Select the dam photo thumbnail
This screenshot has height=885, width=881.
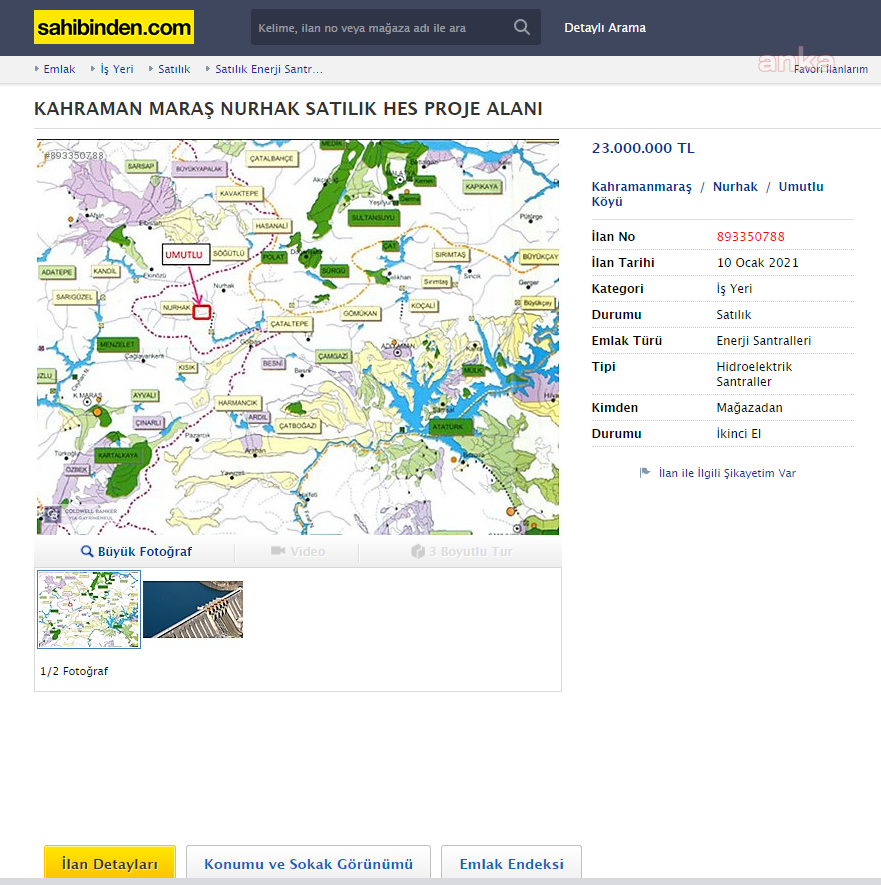(193, 610)
